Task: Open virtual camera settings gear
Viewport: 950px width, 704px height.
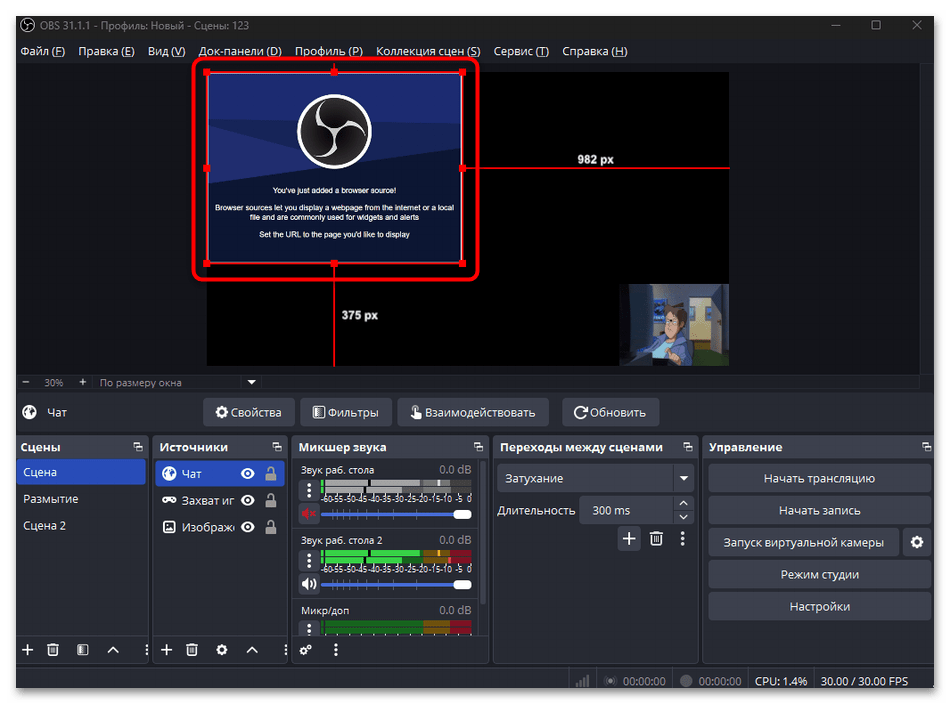Action: [917, 543]
